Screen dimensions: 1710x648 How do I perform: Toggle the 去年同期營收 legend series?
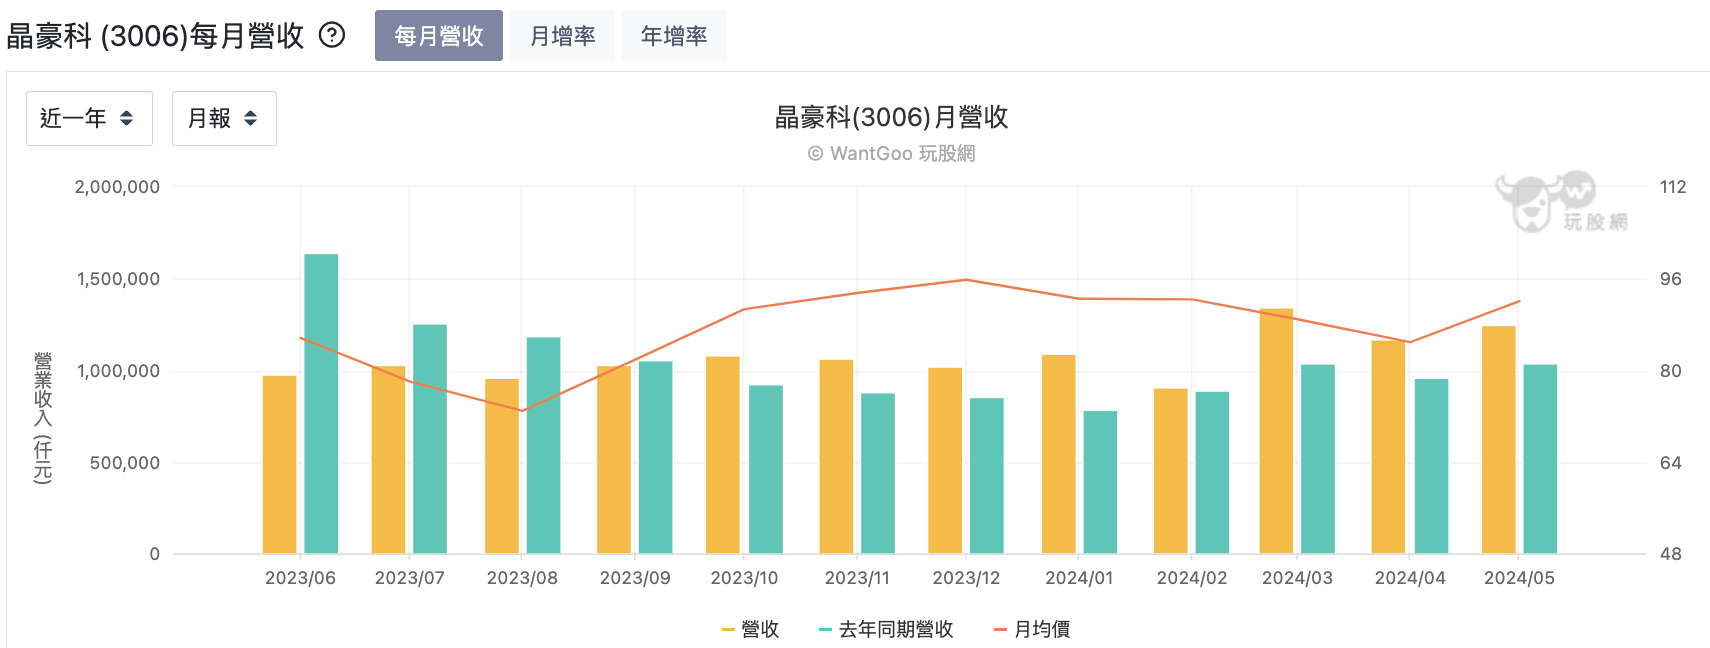(x=886, y=629)
